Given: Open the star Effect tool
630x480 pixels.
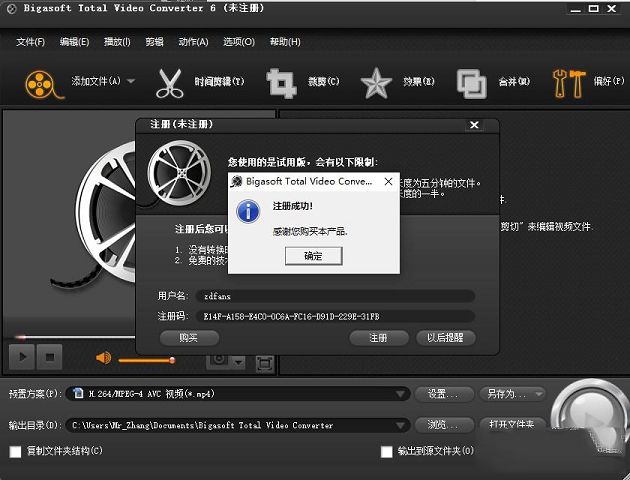Looking at the screenshot, I should pyautogui.click(x=375, y=83).
